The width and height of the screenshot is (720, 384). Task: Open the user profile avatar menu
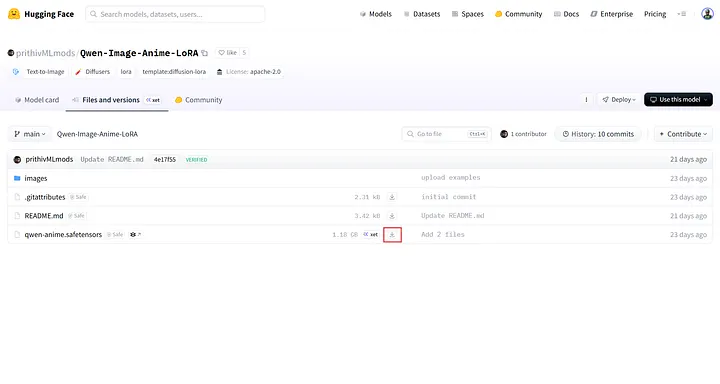(x=707, y=14)
